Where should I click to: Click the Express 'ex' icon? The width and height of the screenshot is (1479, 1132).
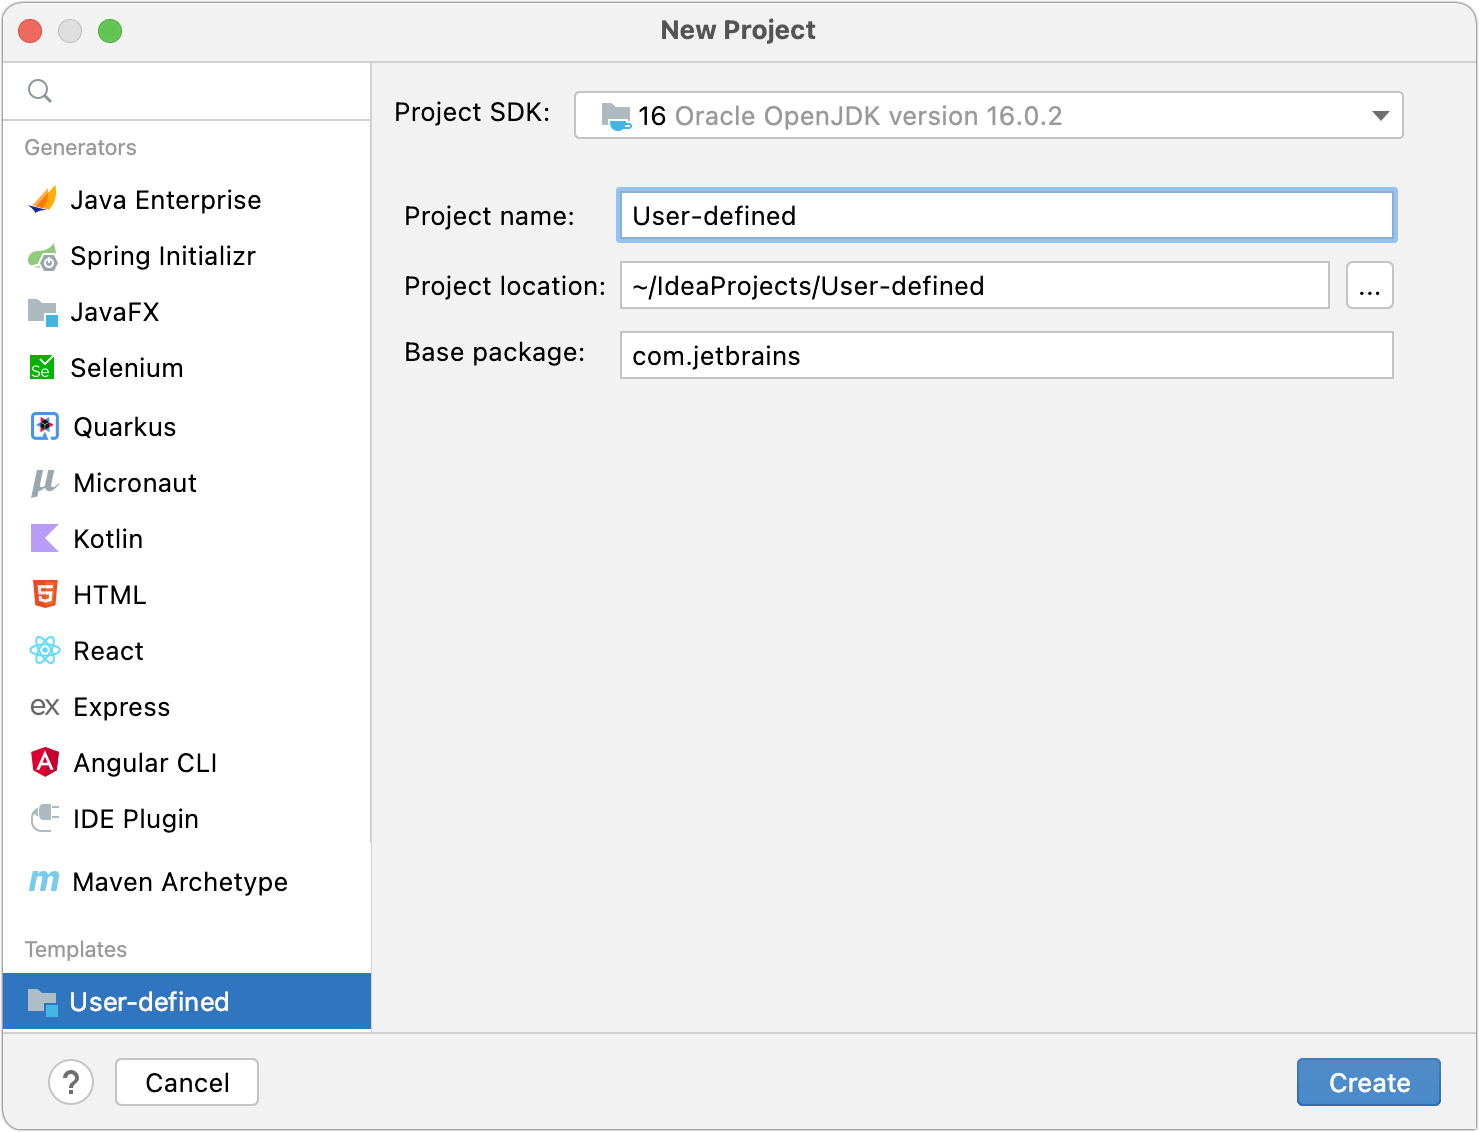(45, 707)
